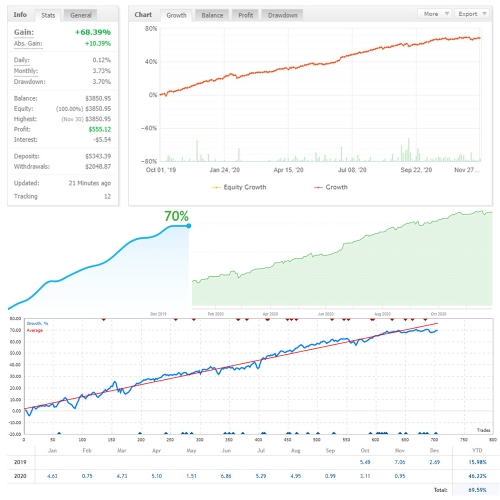Click the Apr 2020 return 5.10
The width and height of the screenshot is (500, 500).
(x=157, y=476)
